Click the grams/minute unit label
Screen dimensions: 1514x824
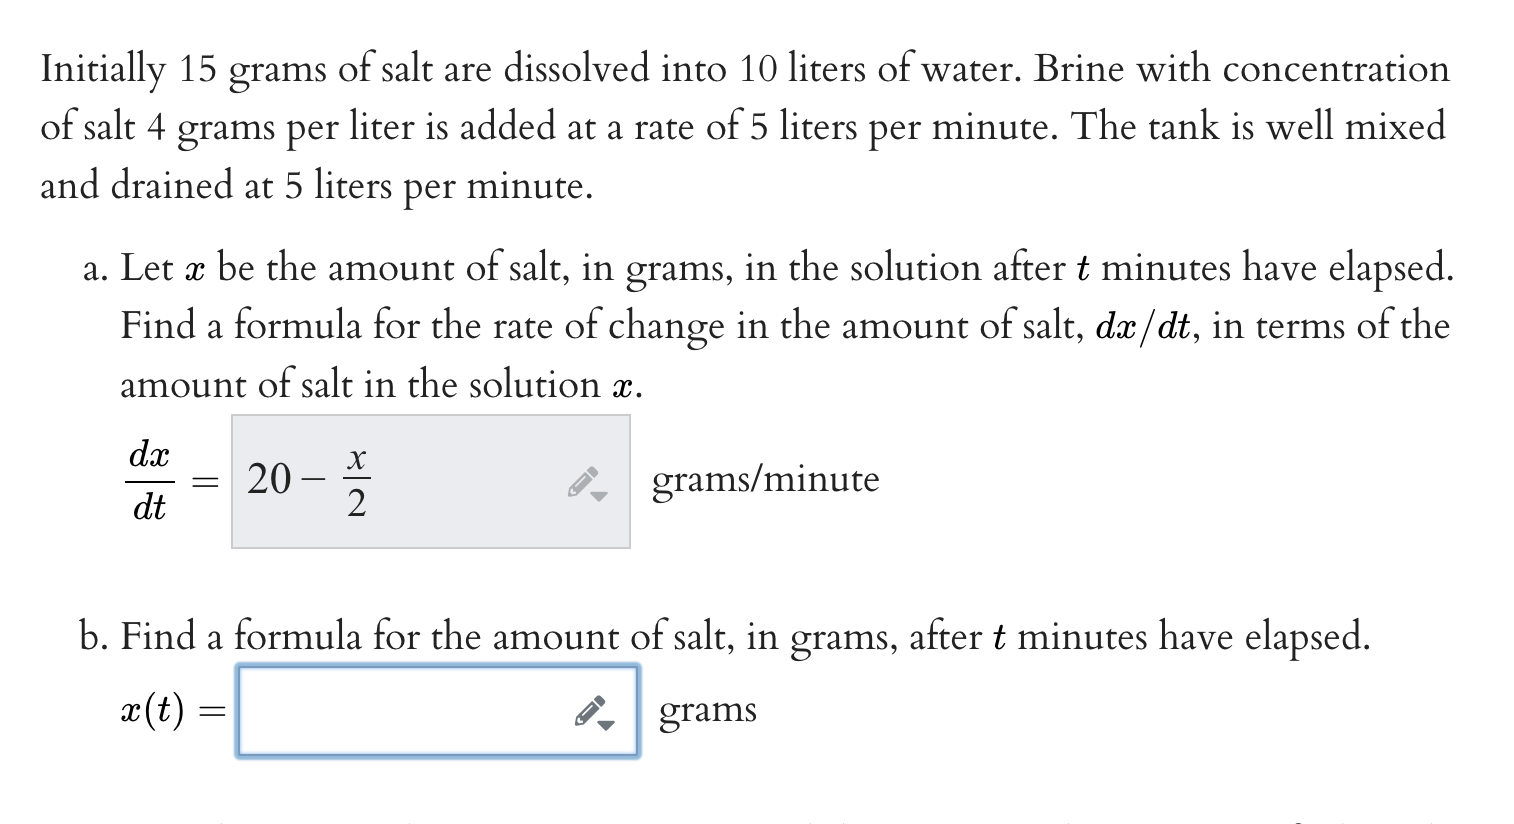pyautogui.click(x=765, y=480)
